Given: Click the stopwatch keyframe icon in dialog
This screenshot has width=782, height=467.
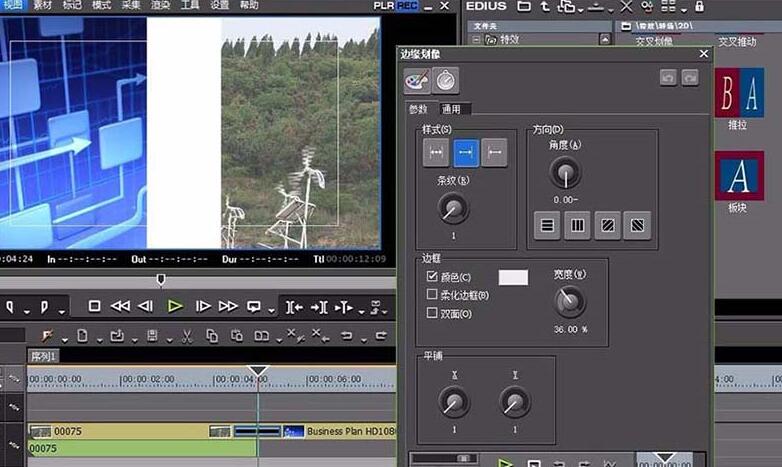Looking at the screenshot, I should (446, 81).
